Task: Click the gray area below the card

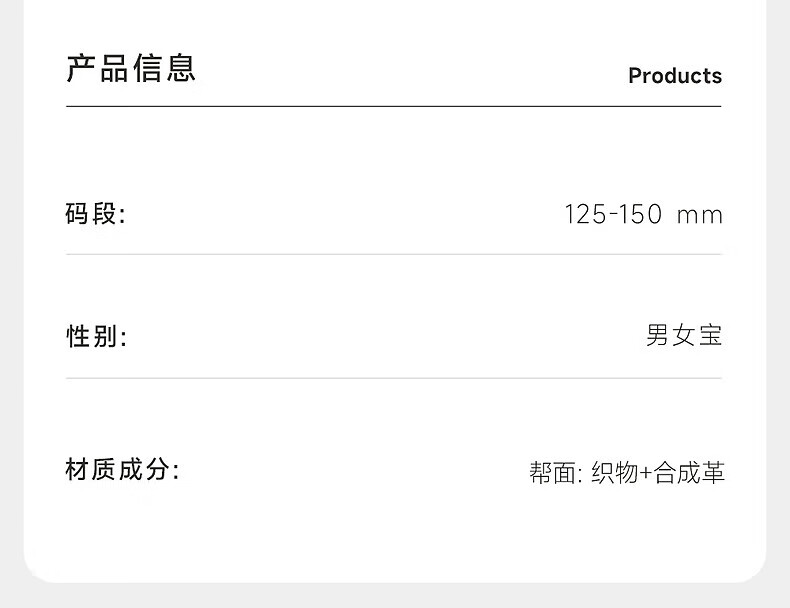Action: point(395,597)
